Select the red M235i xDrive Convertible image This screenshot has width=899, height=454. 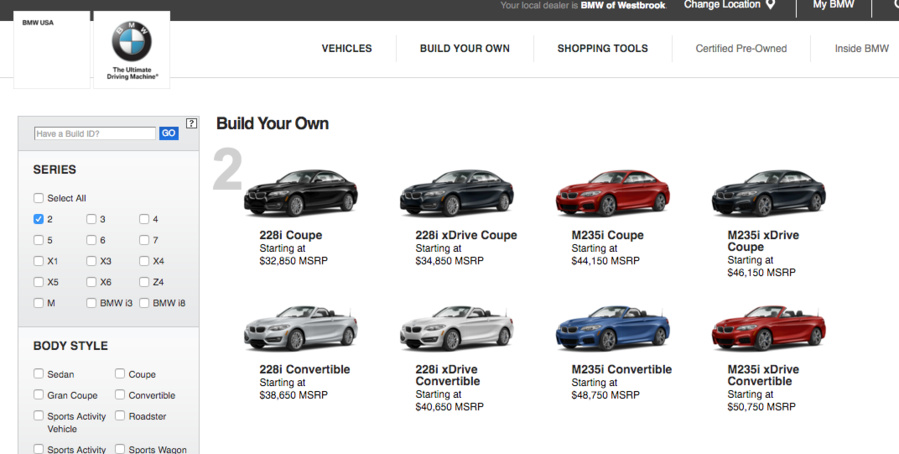(x=769, y=327)
